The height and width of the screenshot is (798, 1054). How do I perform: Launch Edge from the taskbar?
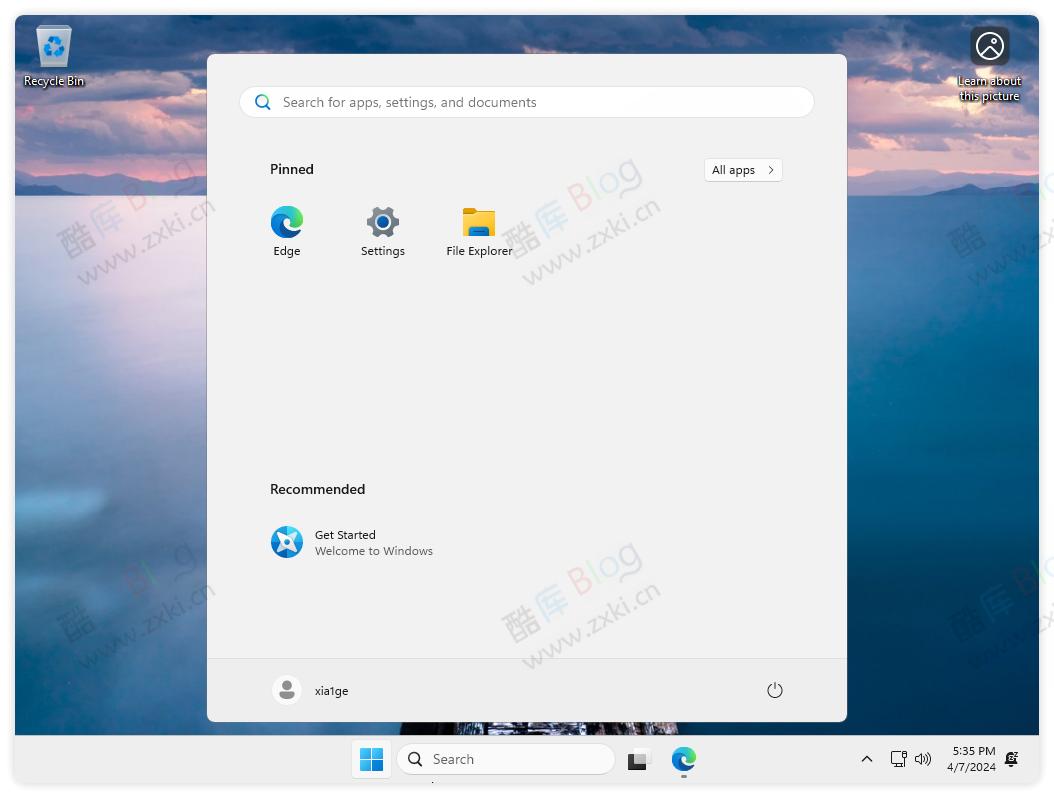(x=683, y=759)
